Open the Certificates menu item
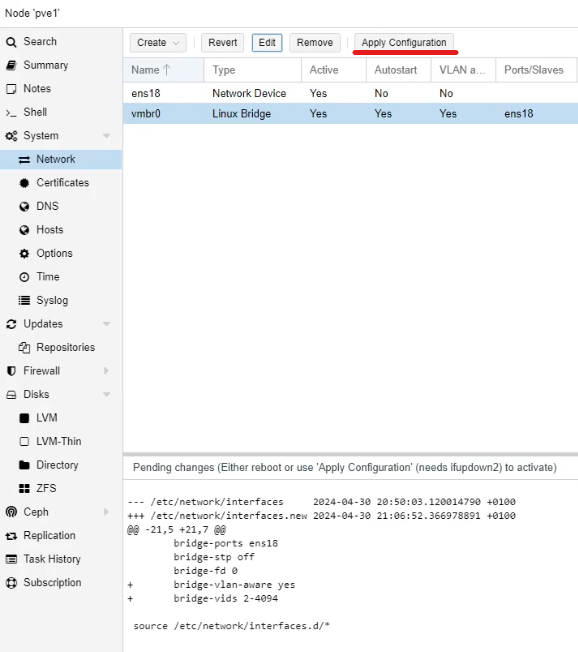The image size is (578, 652). click(61, 183)
